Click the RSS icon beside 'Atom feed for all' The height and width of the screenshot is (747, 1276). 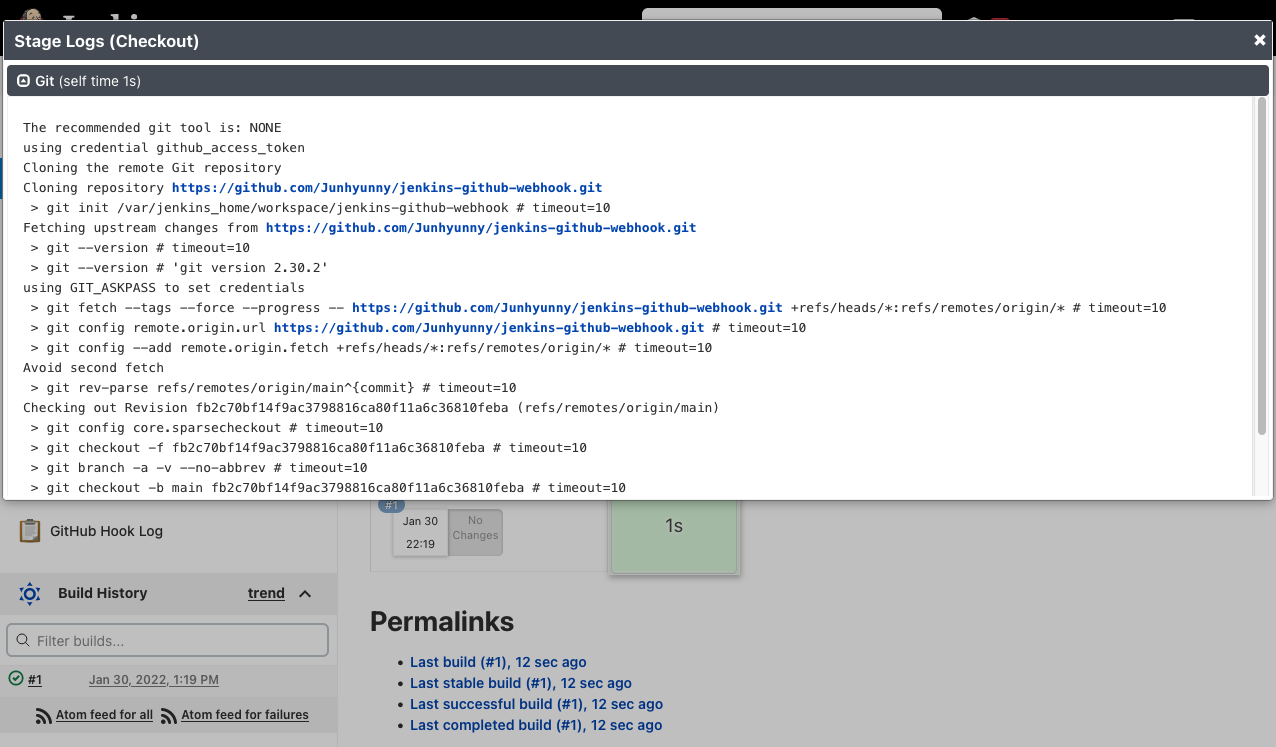click(44, 715)
